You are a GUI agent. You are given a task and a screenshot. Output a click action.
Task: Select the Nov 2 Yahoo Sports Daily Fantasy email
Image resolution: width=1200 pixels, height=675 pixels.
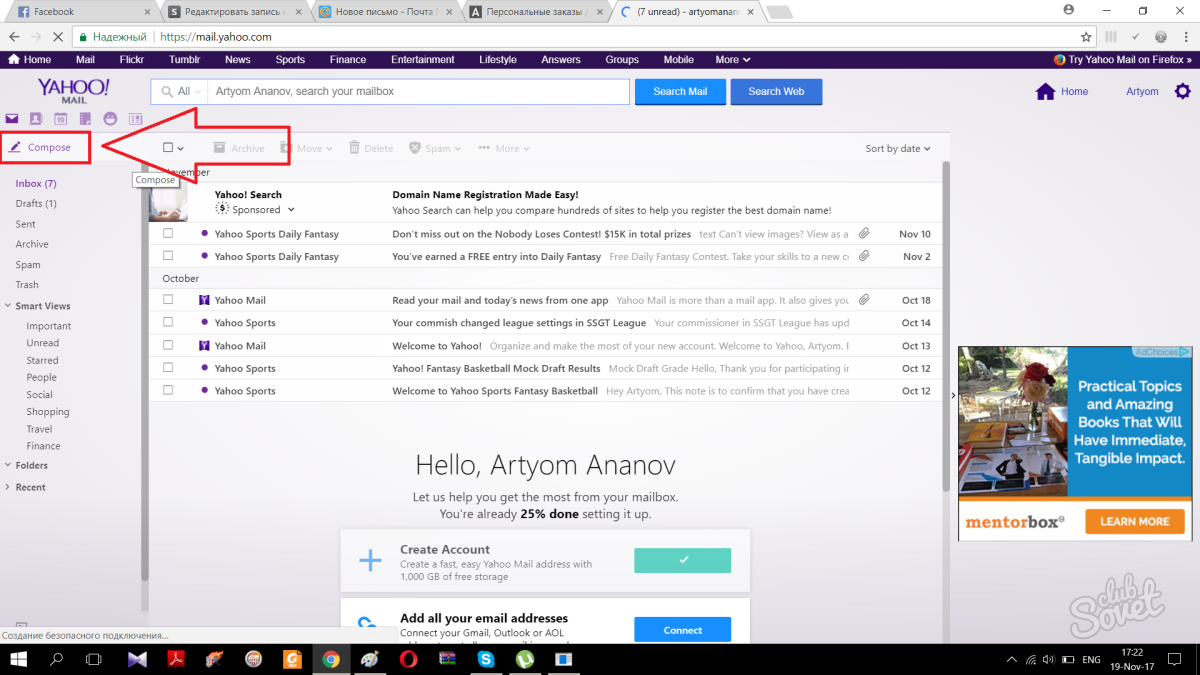168,256
